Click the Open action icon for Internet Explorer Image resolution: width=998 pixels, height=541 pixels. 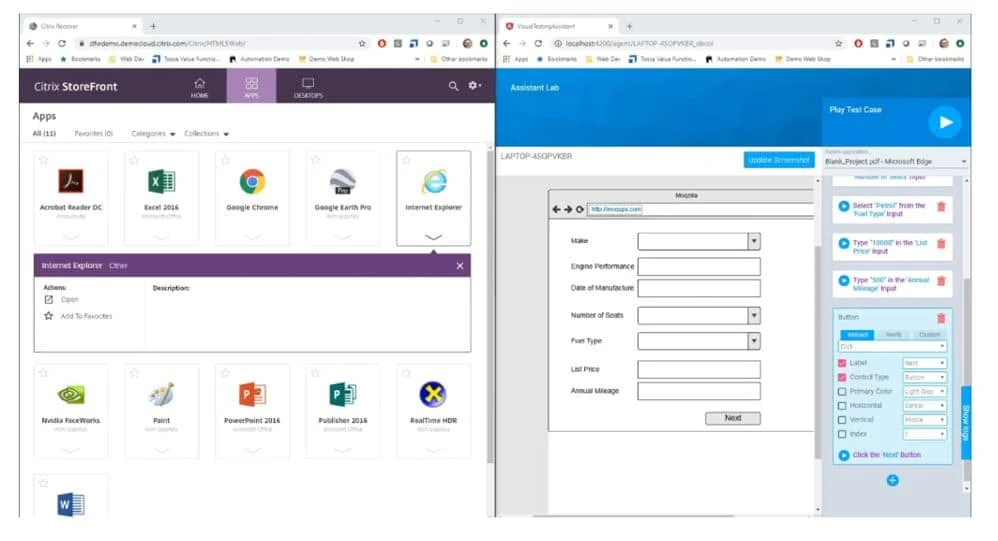click(49, 299)
